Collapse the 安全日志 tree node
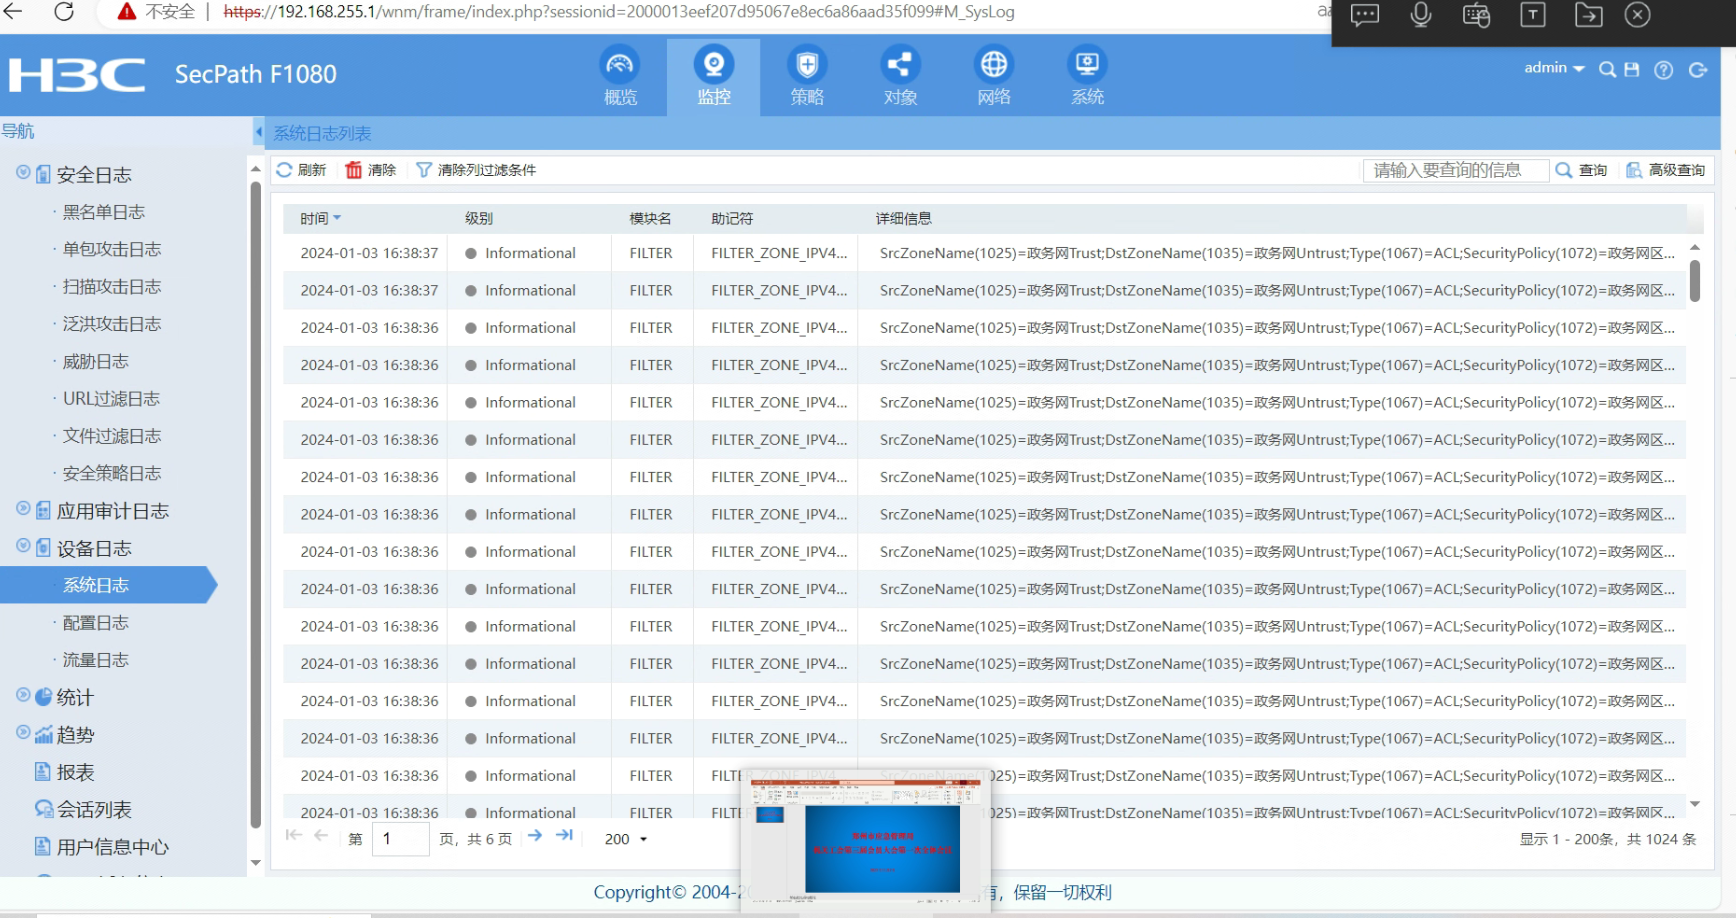 click(x=23, y=173)
